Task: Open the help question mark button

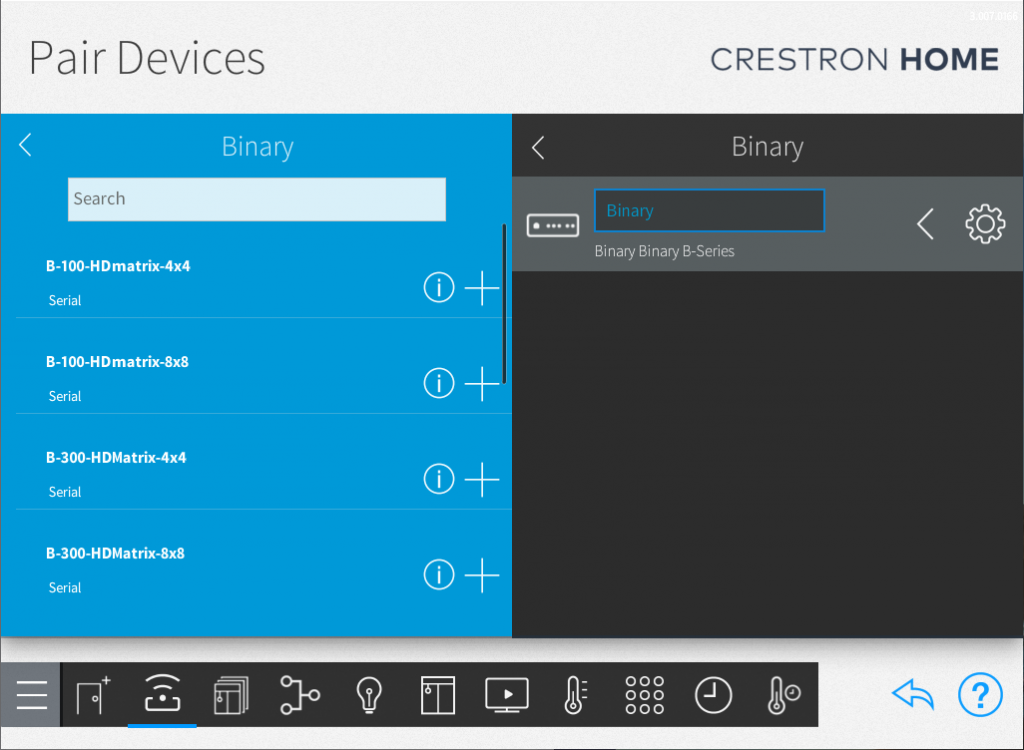Action: point(980,694)
